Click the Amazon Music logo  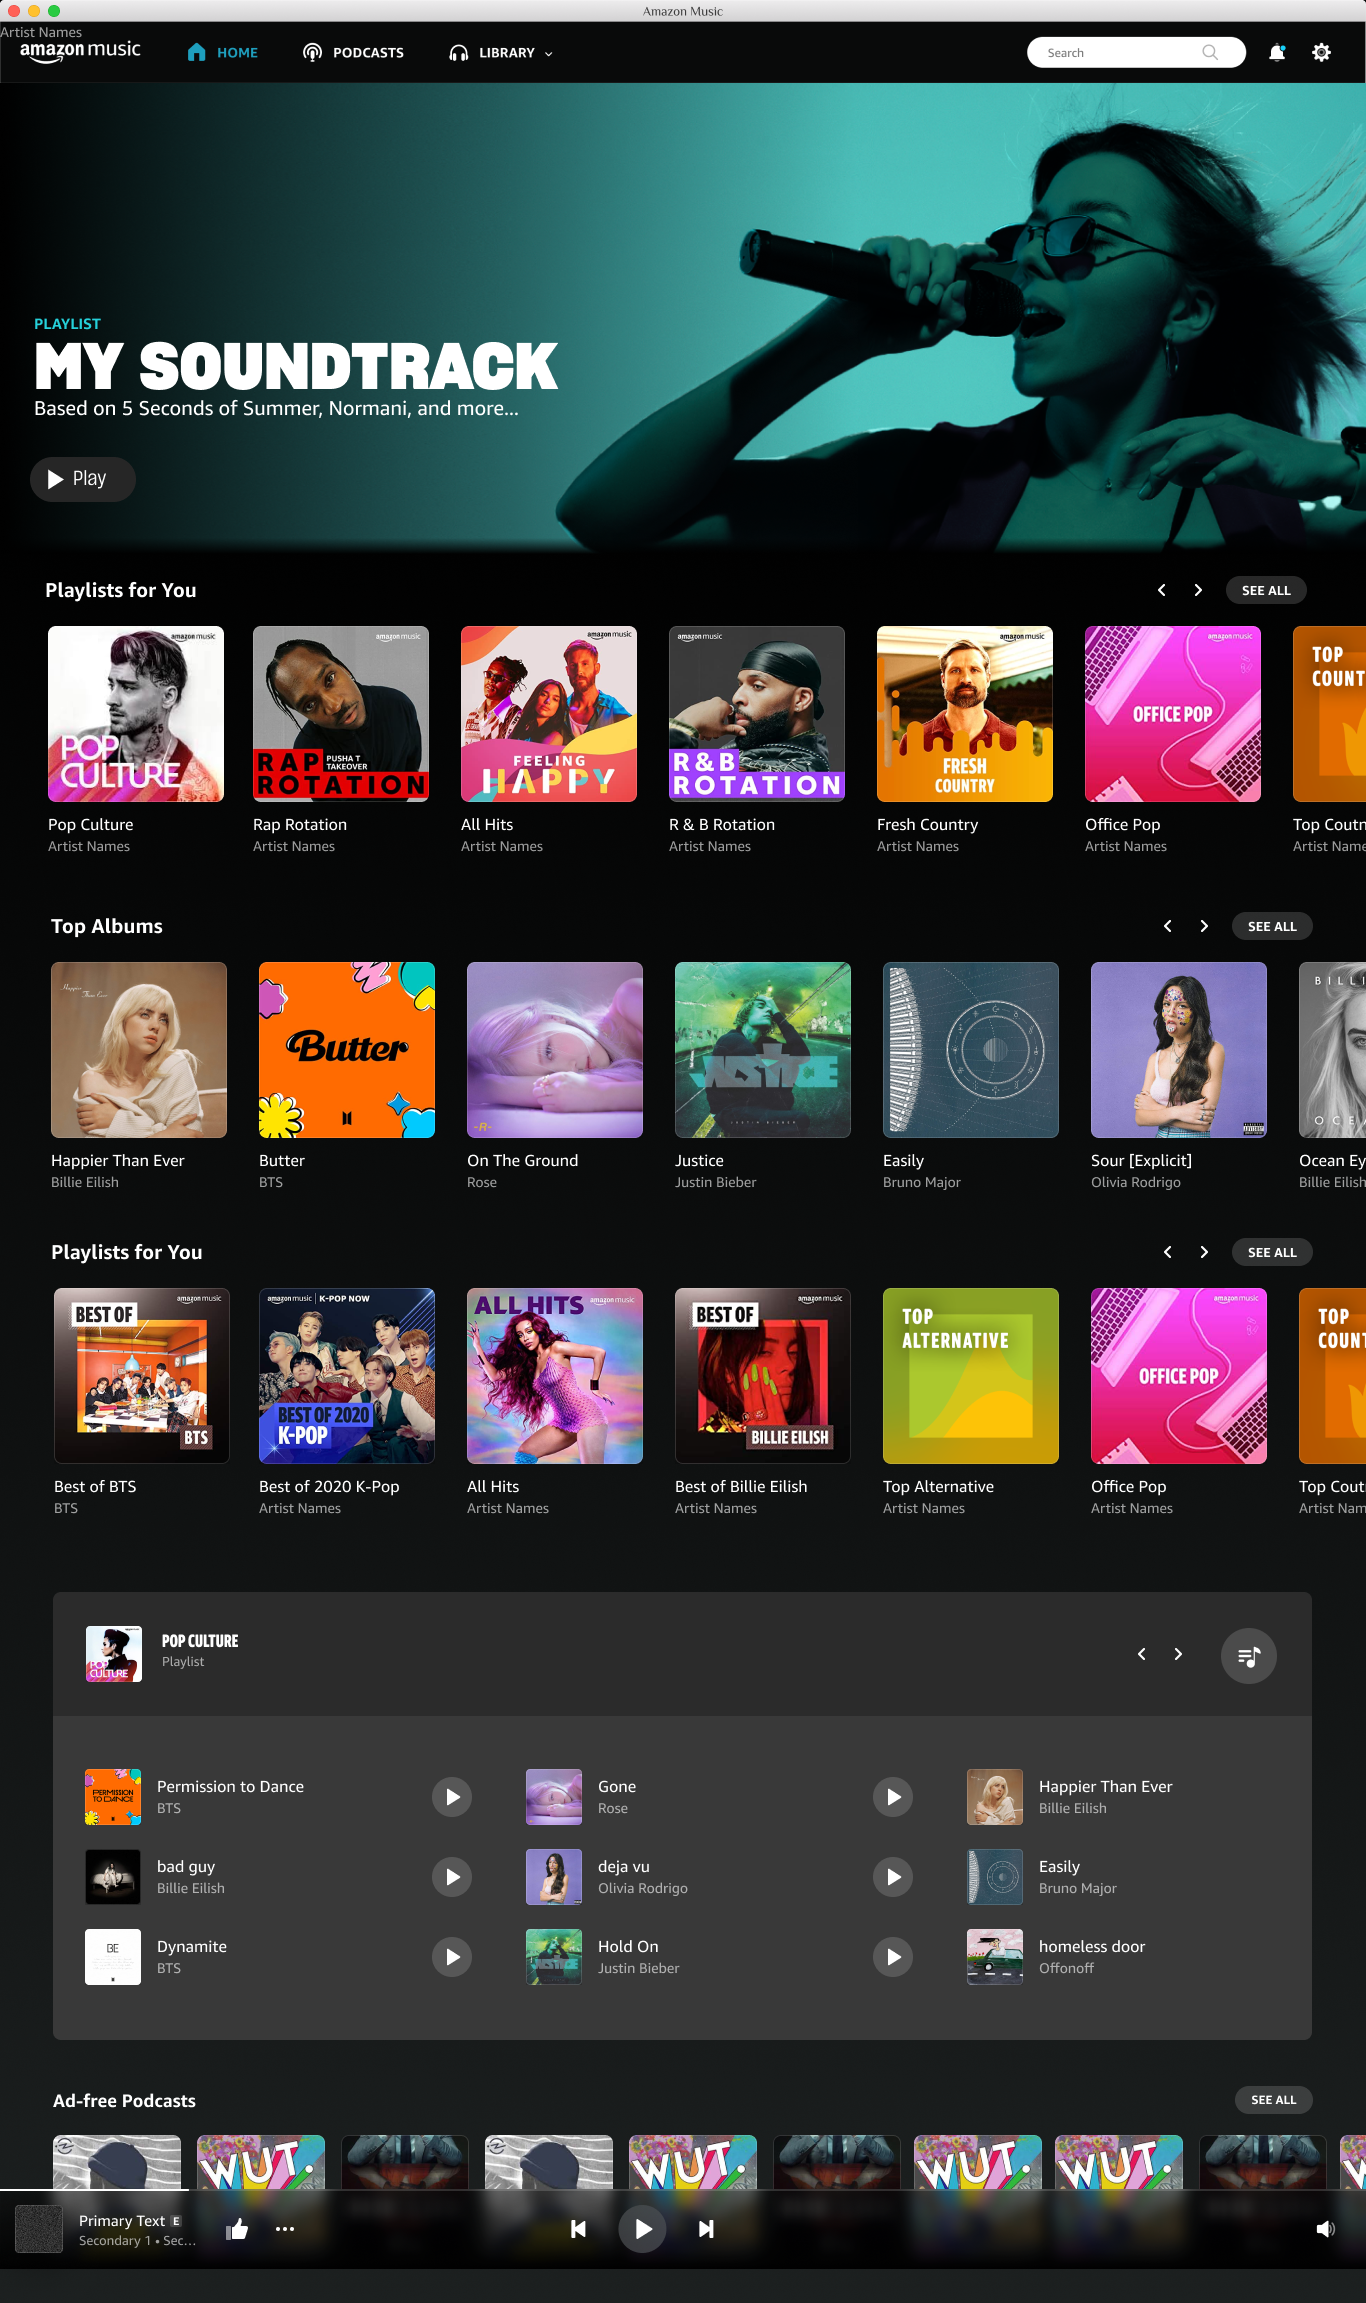click(80, 52)
